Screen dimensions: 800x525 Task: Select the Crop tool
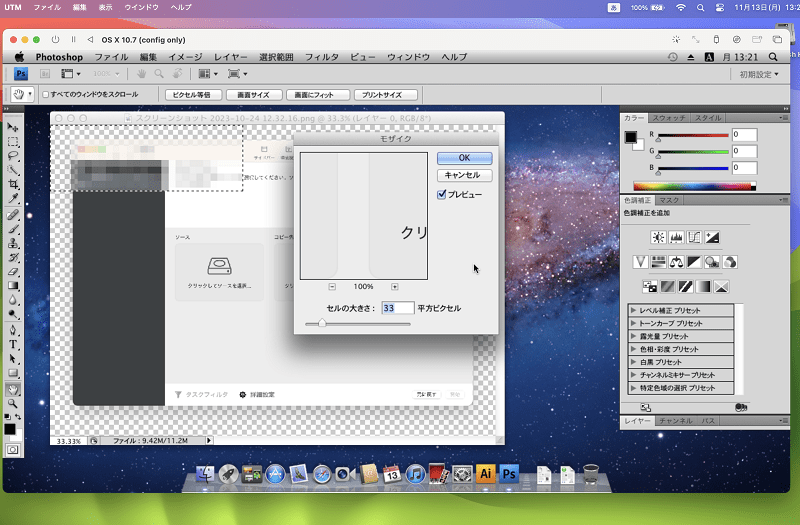(x=13, y=184)
